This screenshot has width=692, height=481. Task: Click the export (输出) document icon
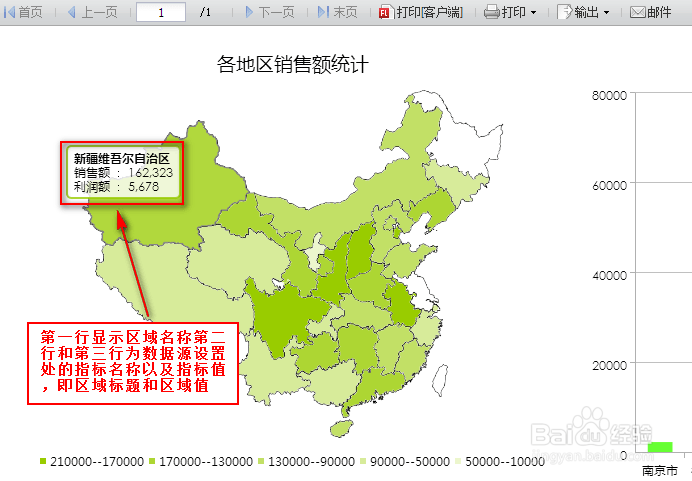pyautogui.click(x=564, y=12)
